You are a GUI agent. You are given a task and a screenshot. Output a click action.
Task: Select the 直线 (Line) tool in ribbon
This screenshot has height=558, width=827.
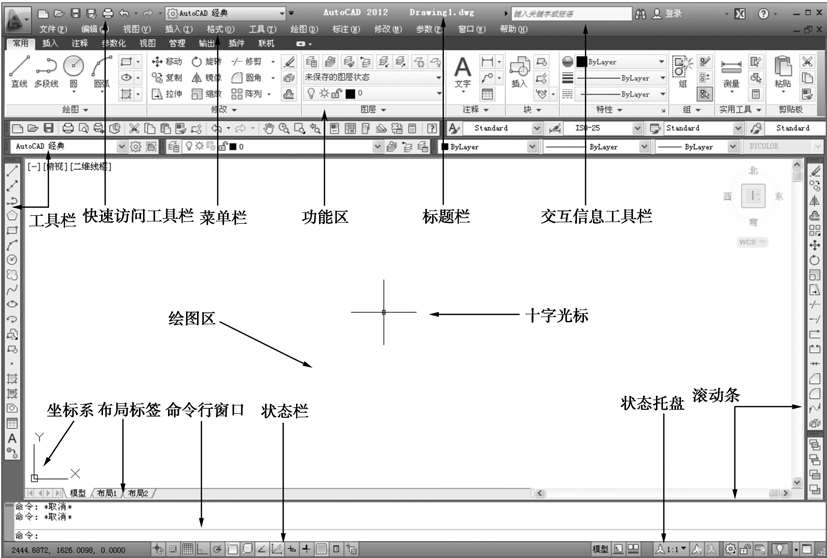click(19, 72)
